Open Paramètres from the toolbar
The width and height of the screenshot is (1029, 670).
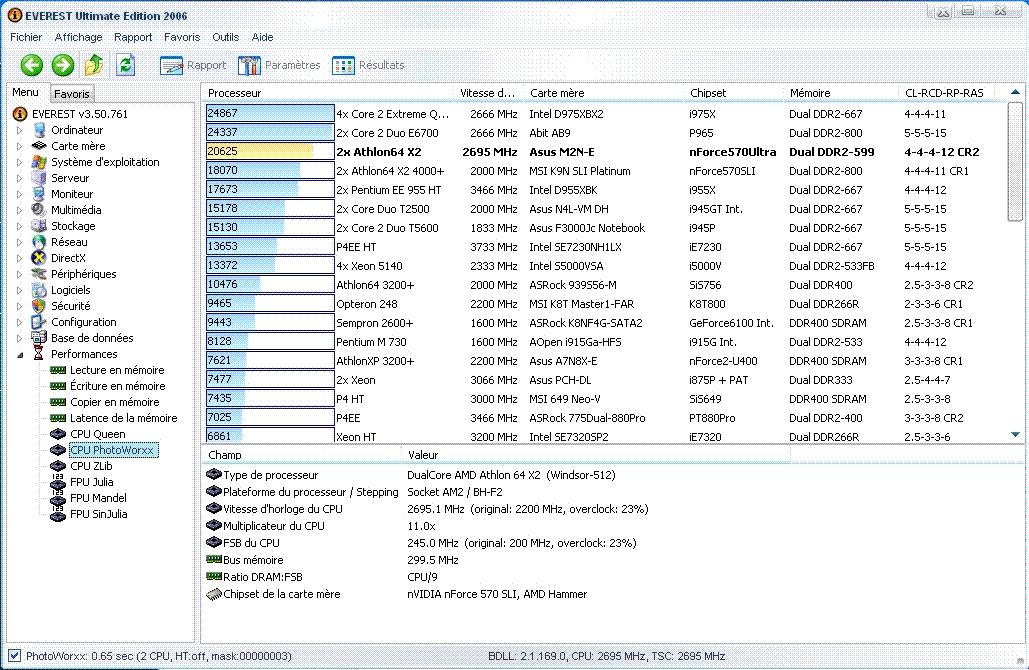280,65
